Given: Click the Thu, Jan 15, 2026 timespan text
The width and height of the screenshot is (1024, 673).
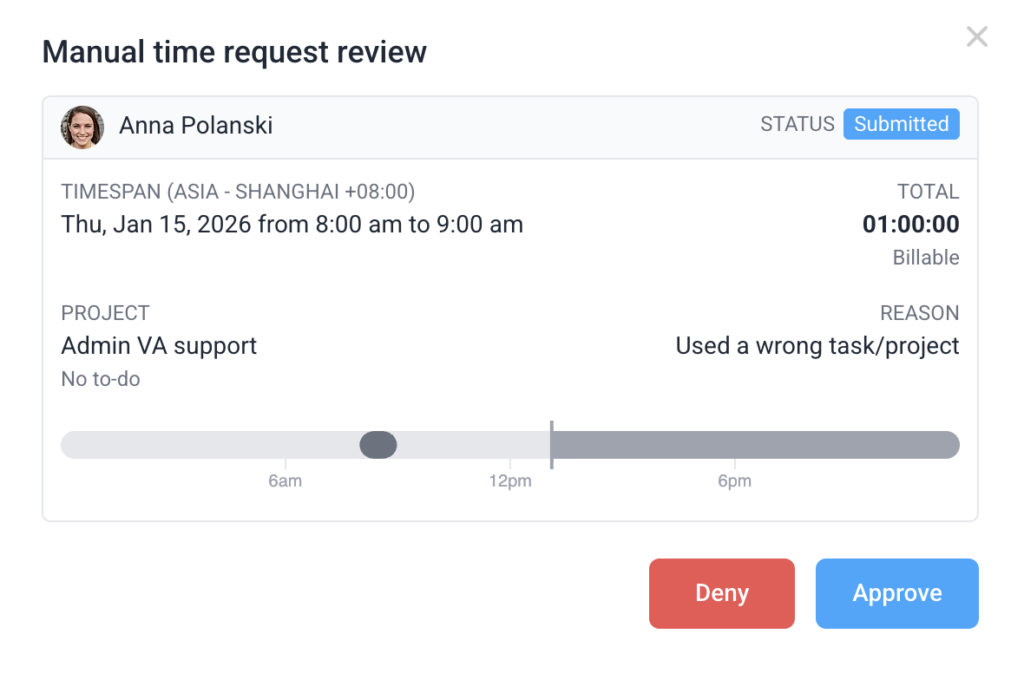Looking at the screenshot, I should tap(291, 224).
